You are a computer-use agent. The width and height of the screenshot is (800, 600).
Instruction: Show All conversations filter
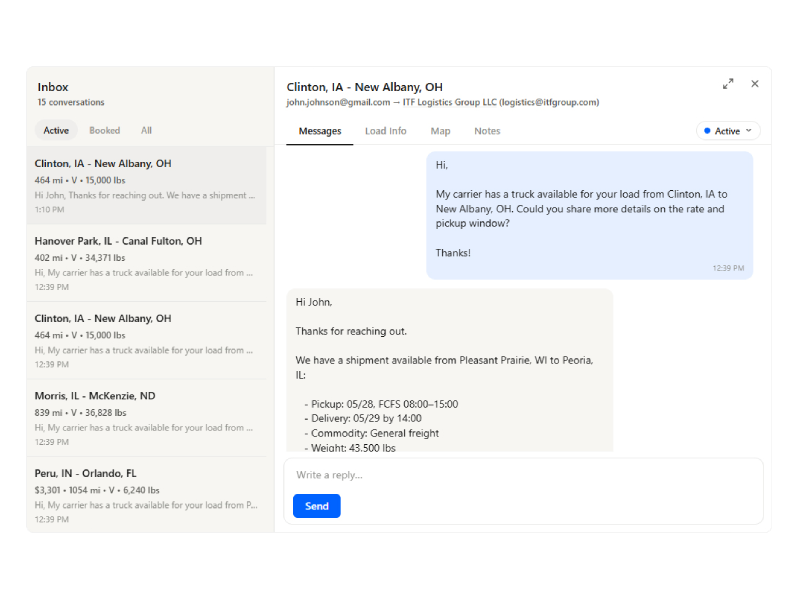(x=146, y=131)
